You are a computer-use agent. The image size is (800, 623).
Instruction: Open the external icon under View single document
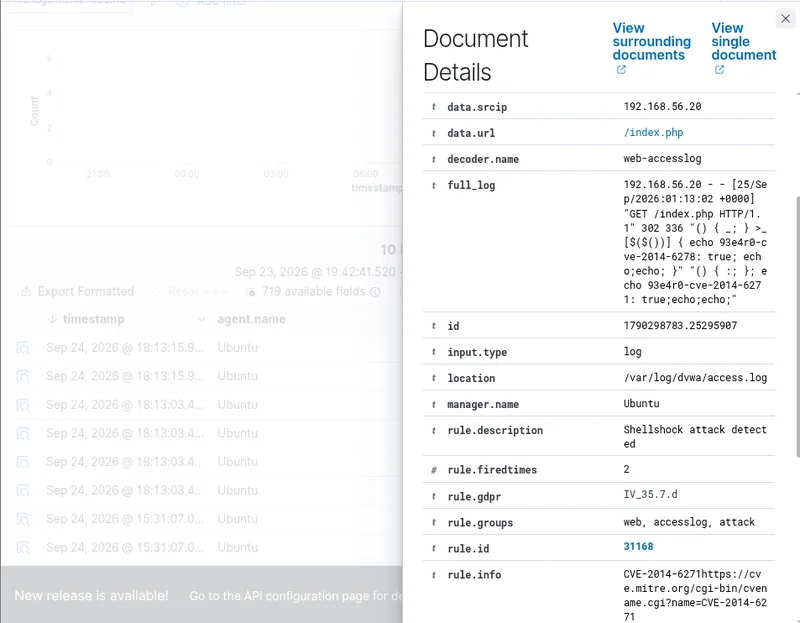coord(719,69)
